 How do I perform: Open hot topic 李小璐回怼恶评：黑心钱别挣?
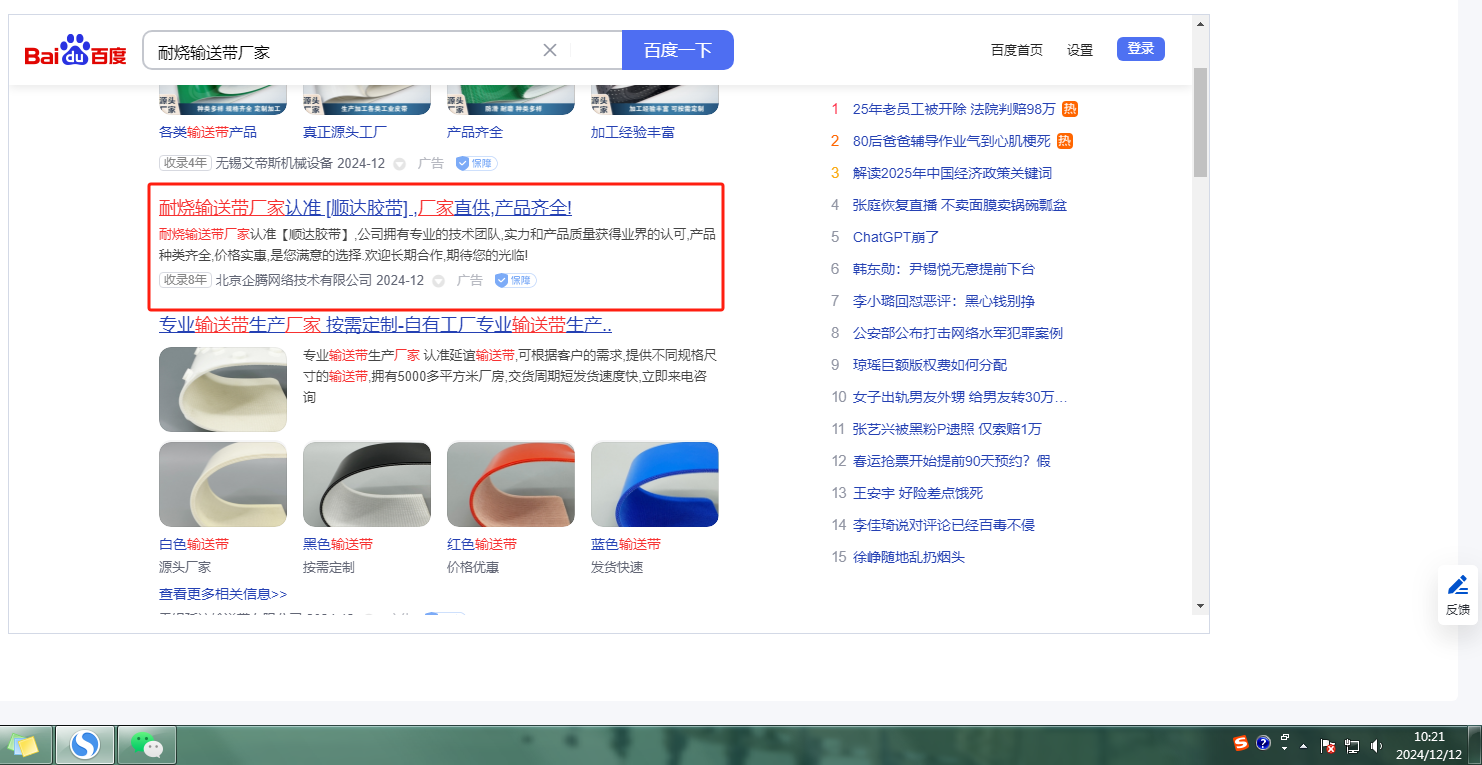point(944,301)
